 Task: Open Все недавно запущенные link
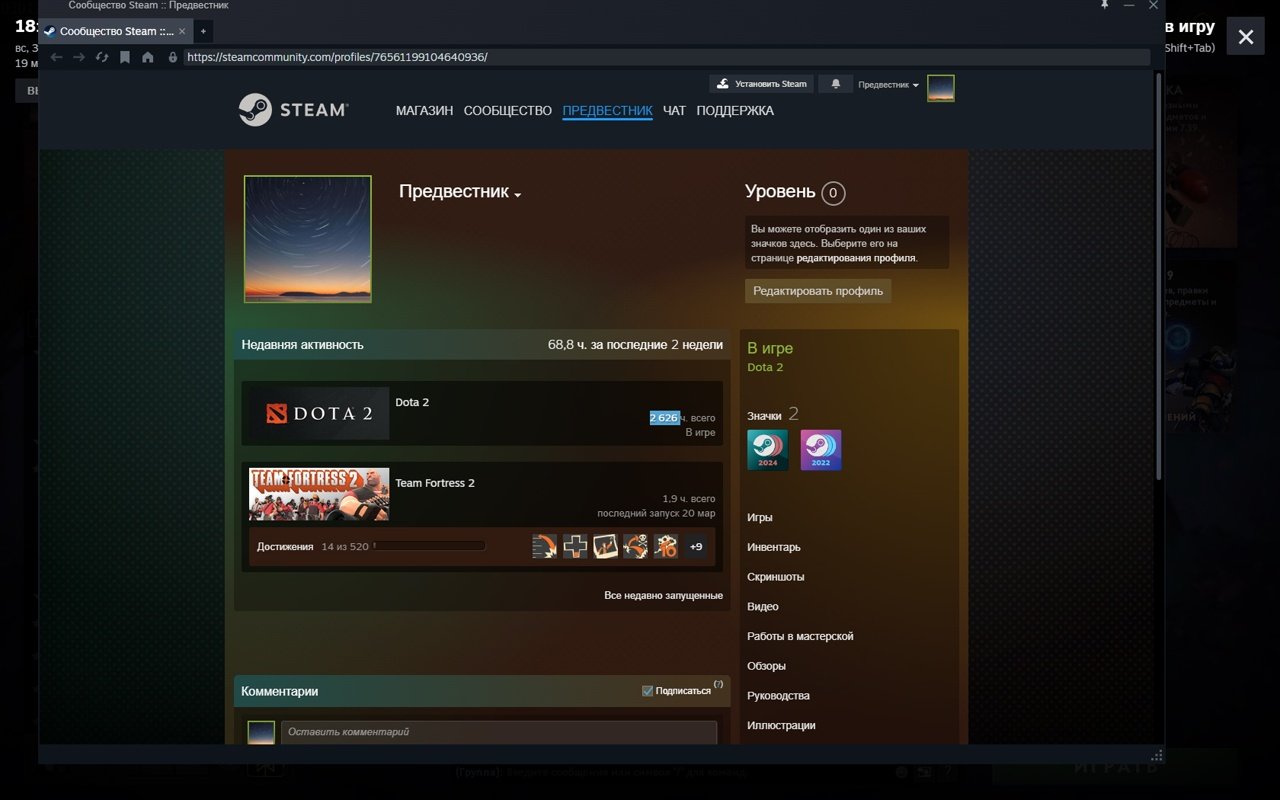[x=663, y=595]
